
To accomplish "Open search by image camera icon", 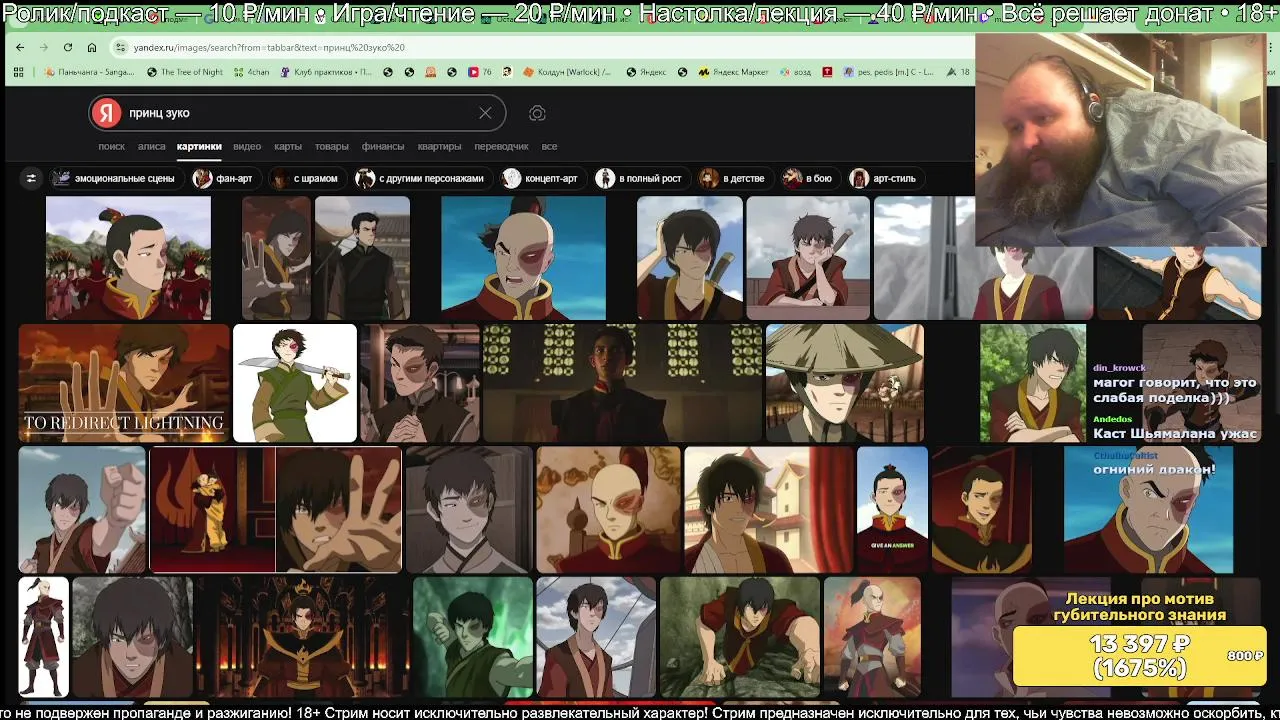I will point(537,113).
